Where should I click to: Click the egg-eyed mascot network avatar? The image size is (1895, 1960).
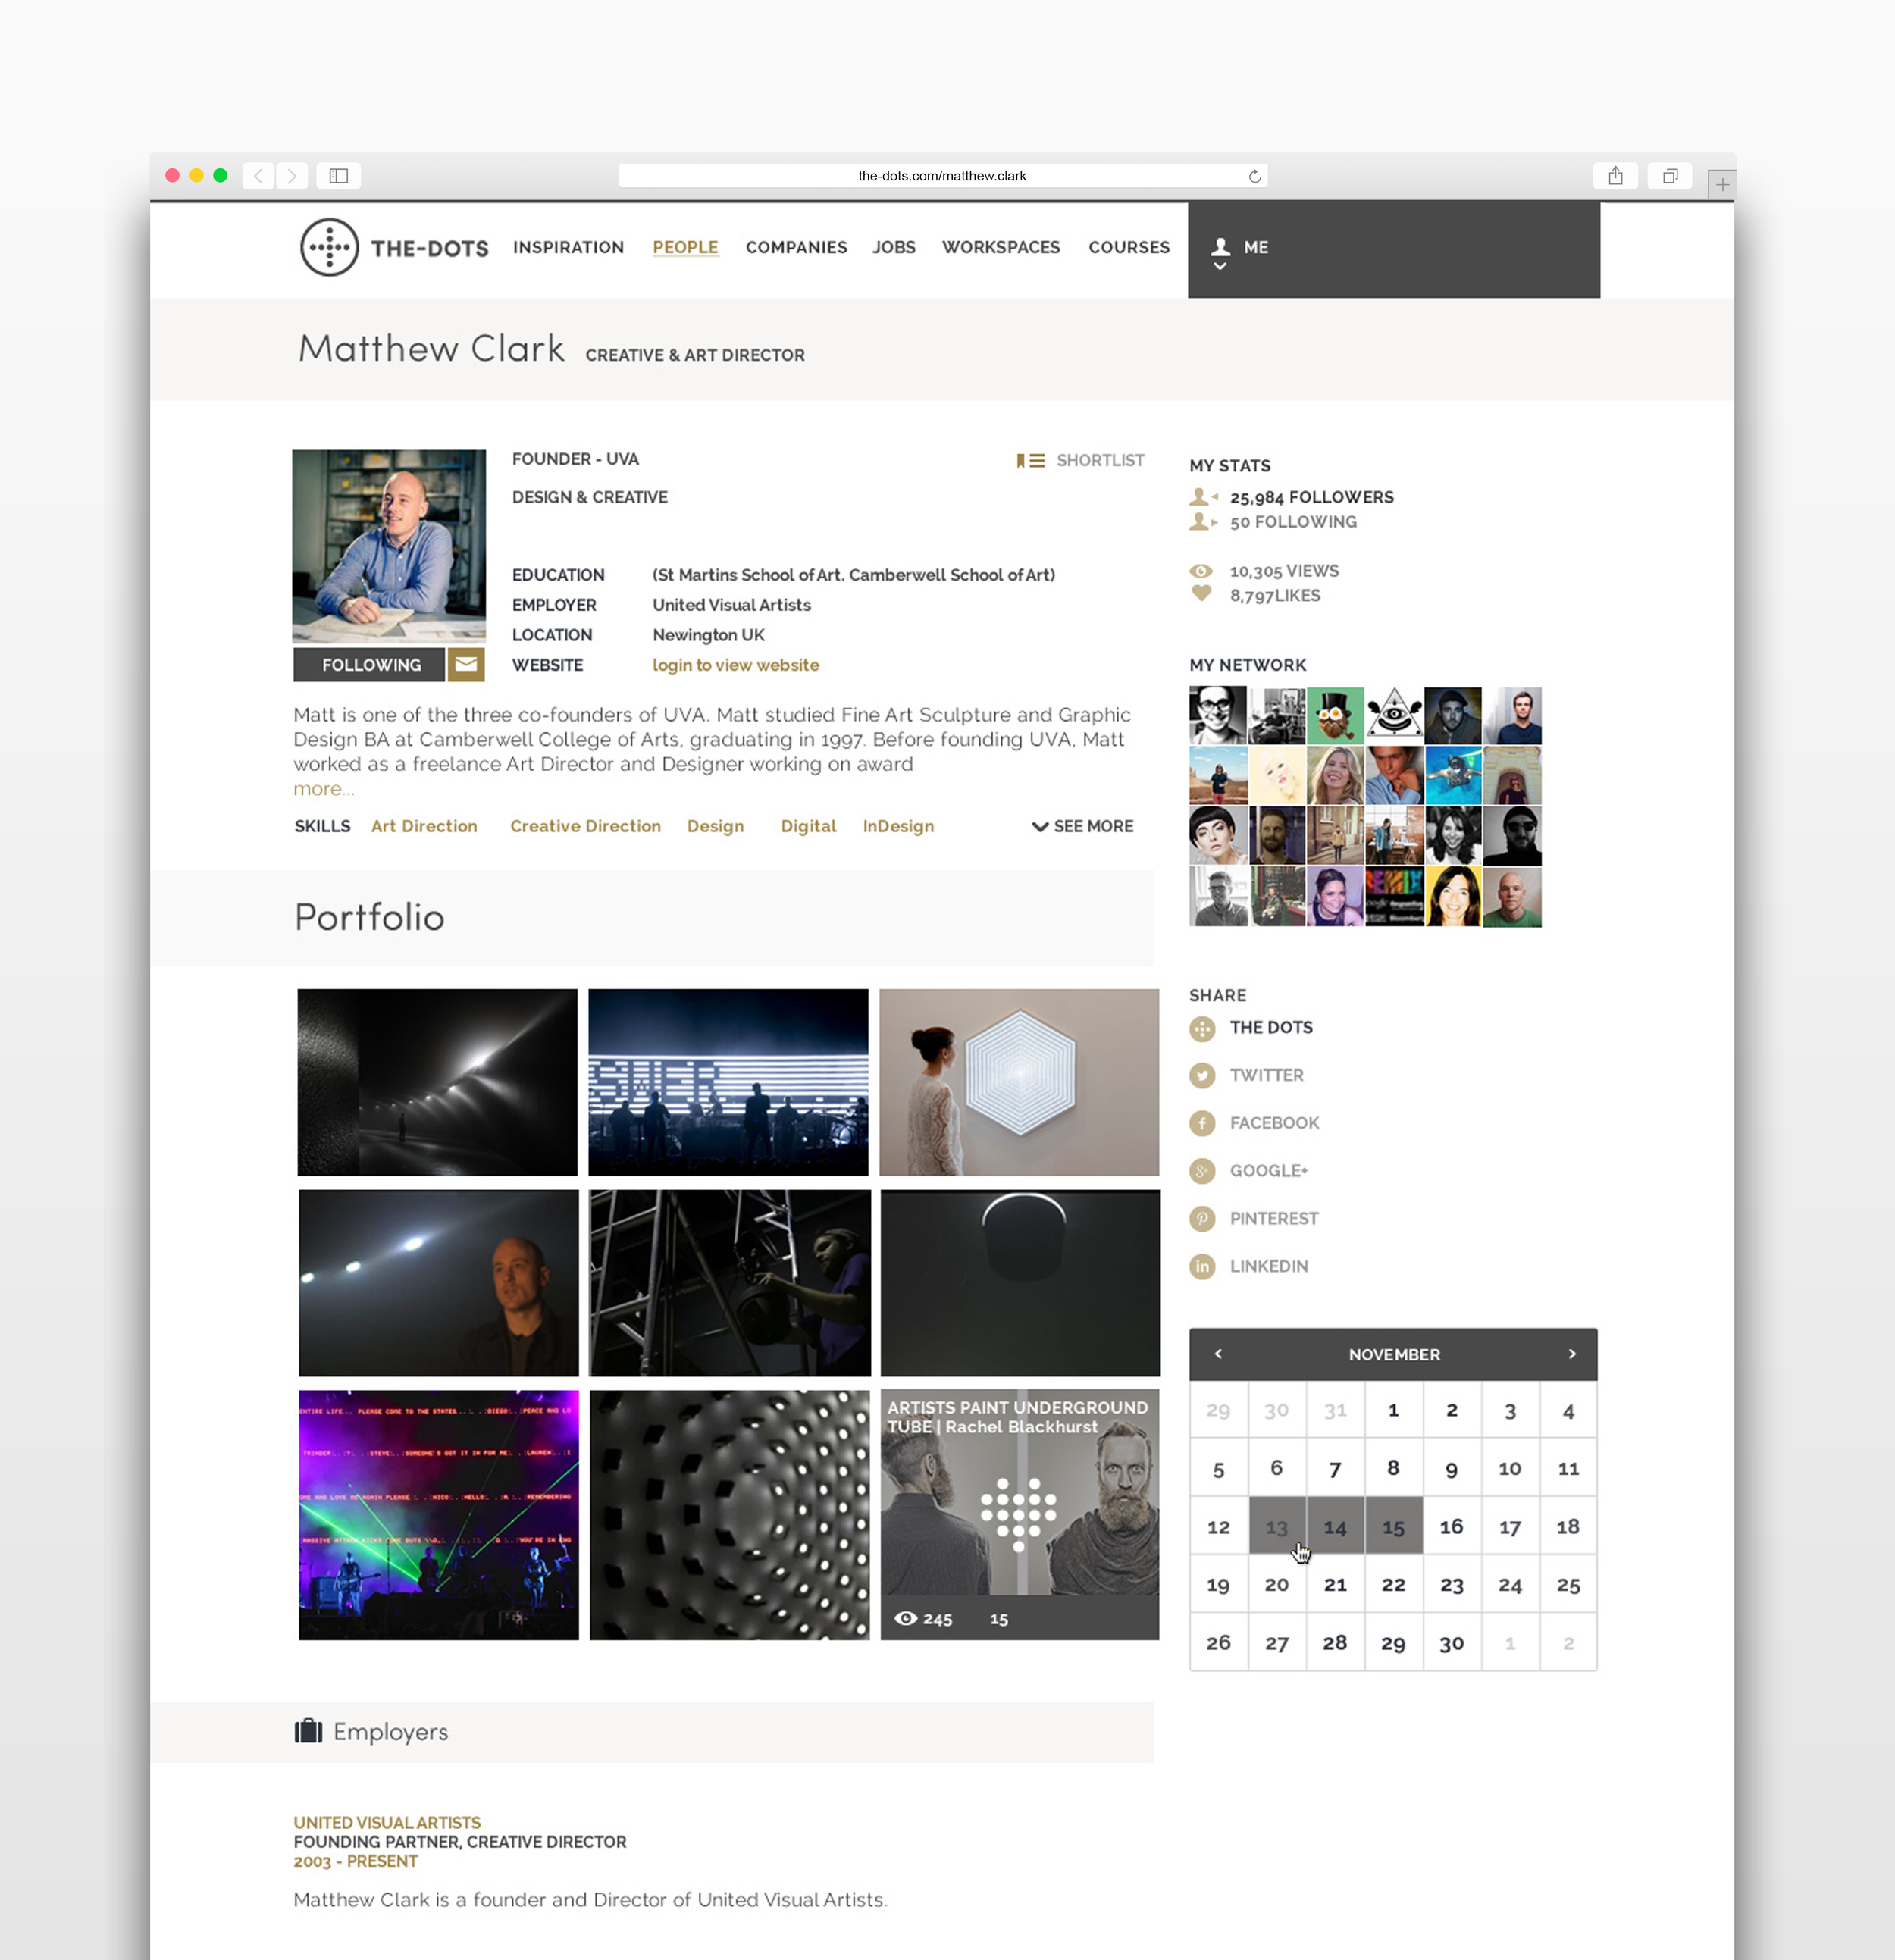(x=1335, y=715)
